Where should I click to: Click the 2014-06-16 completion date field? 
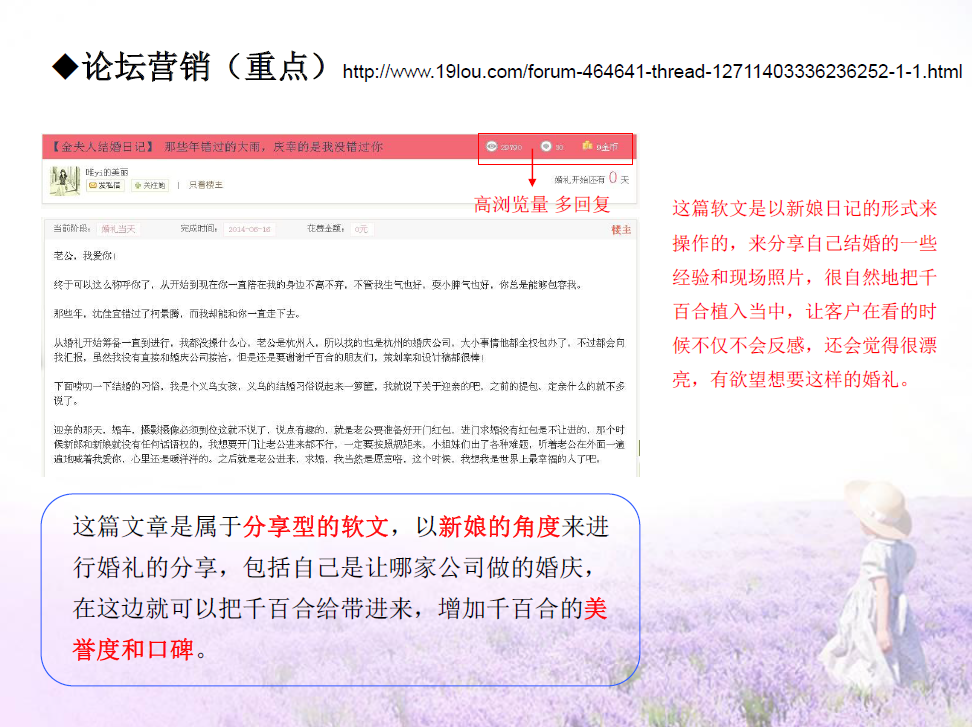248,229
